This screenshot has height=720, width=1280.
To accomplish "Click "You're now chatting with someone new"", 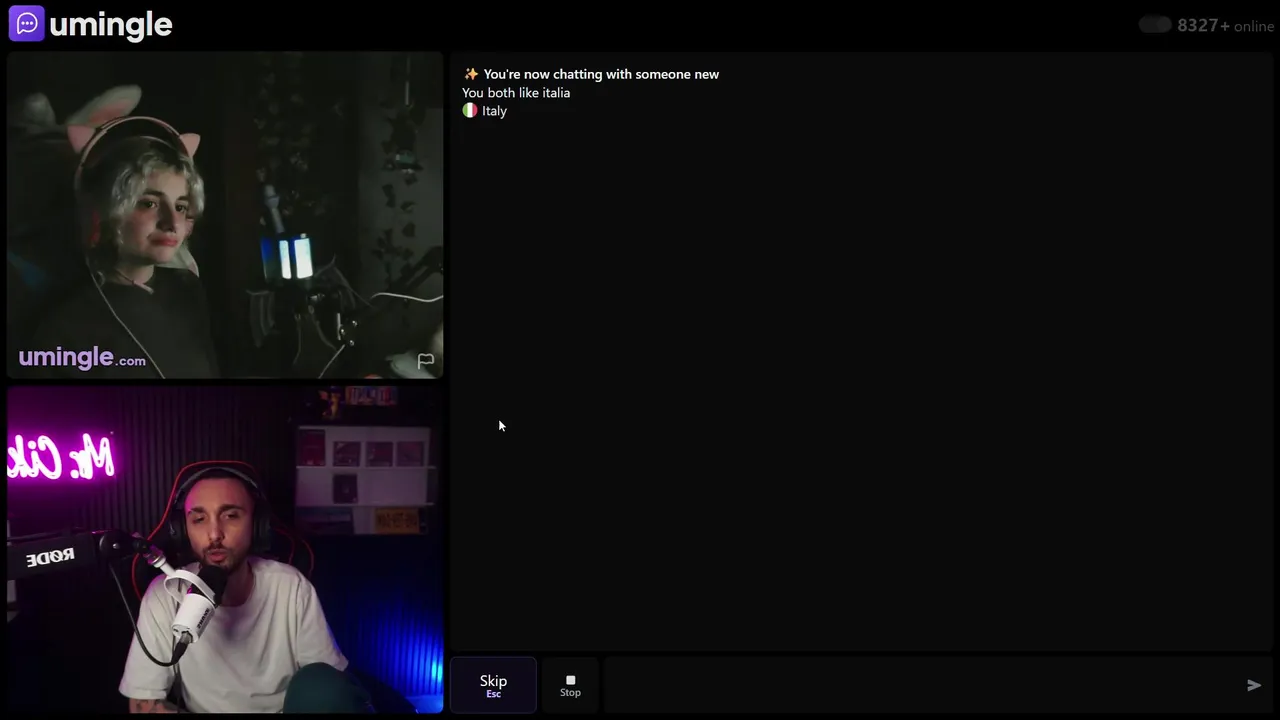I will click(601, 74).
